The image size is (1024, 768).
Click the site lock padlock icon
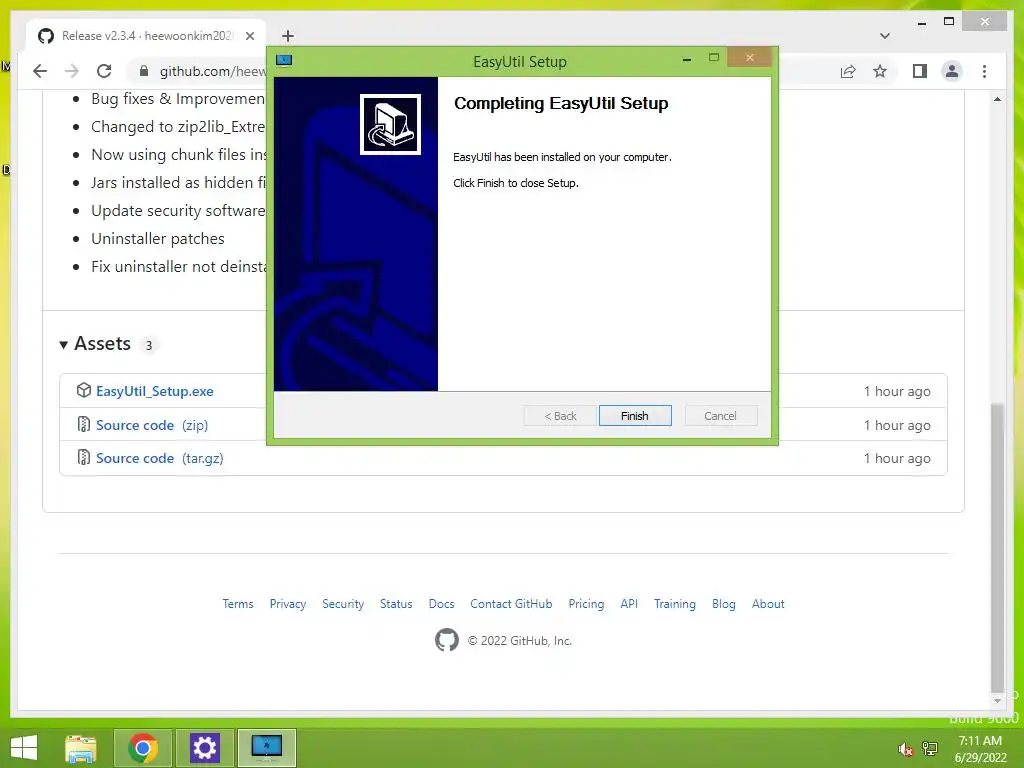pyautogui.click(x=144, y=71)
